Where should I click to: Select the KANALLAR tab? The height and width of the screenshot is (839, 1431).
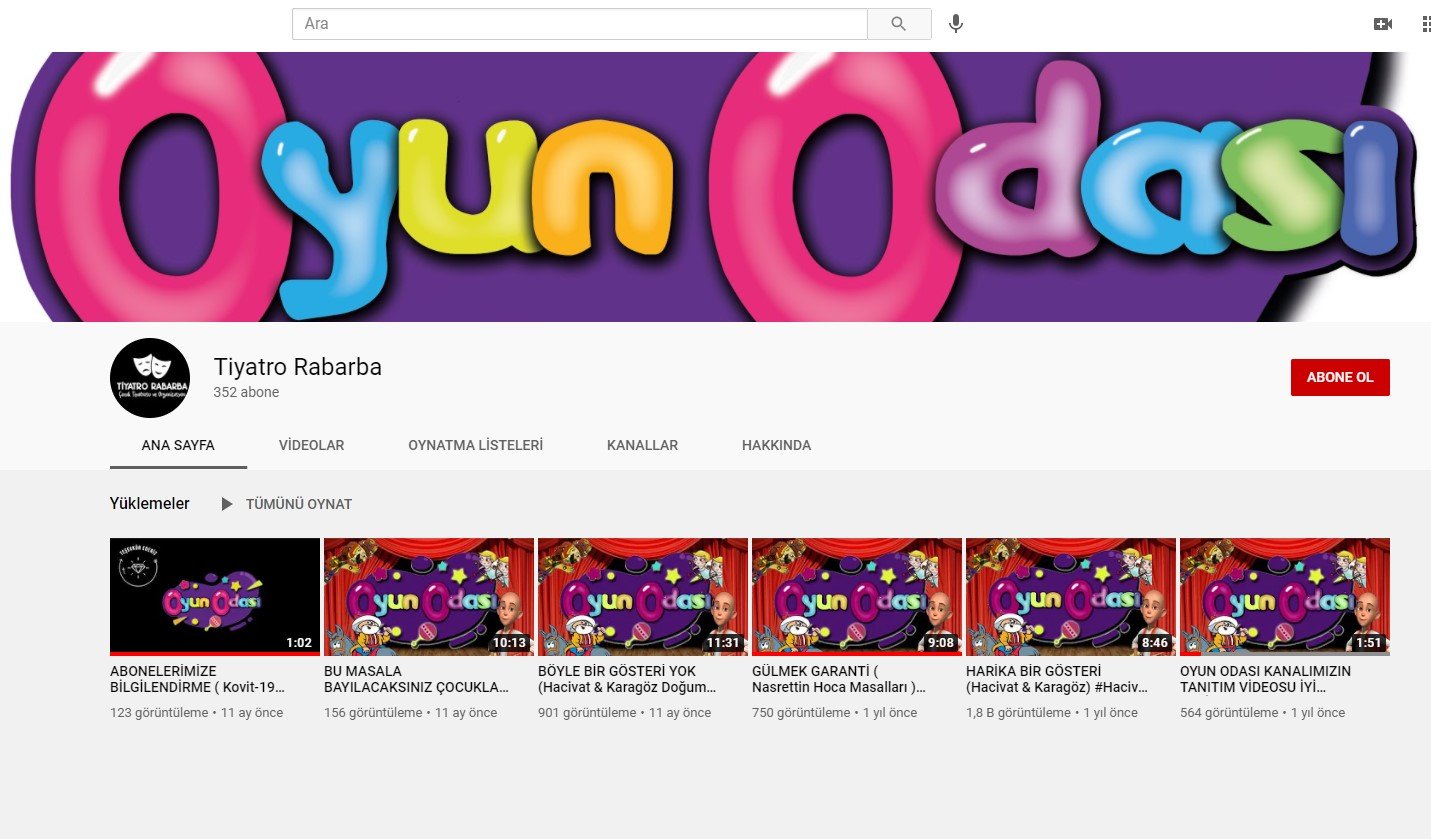point(642,445)
